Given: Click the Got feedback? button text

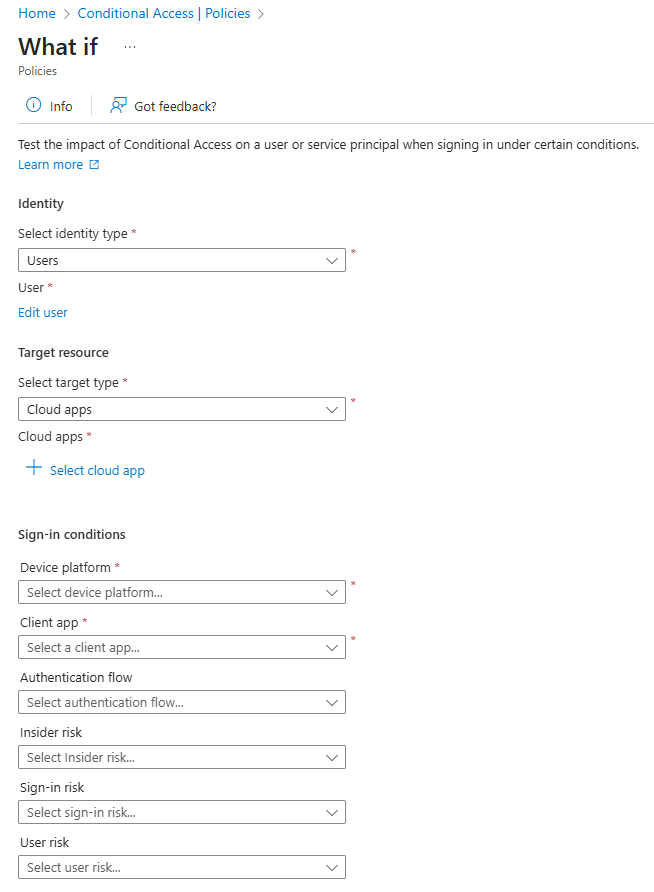Looking at the screenshot, I should [175, 106].
